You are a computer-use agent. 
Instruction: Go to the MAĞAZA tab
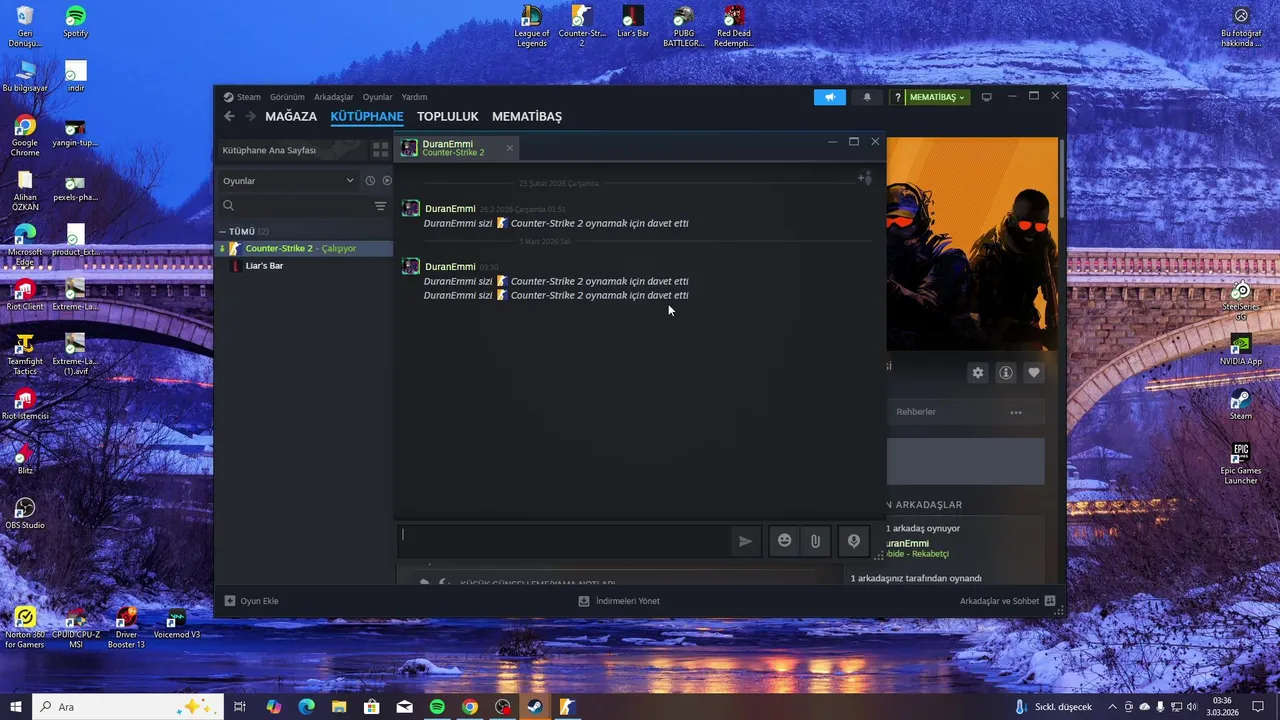point(291,116)
